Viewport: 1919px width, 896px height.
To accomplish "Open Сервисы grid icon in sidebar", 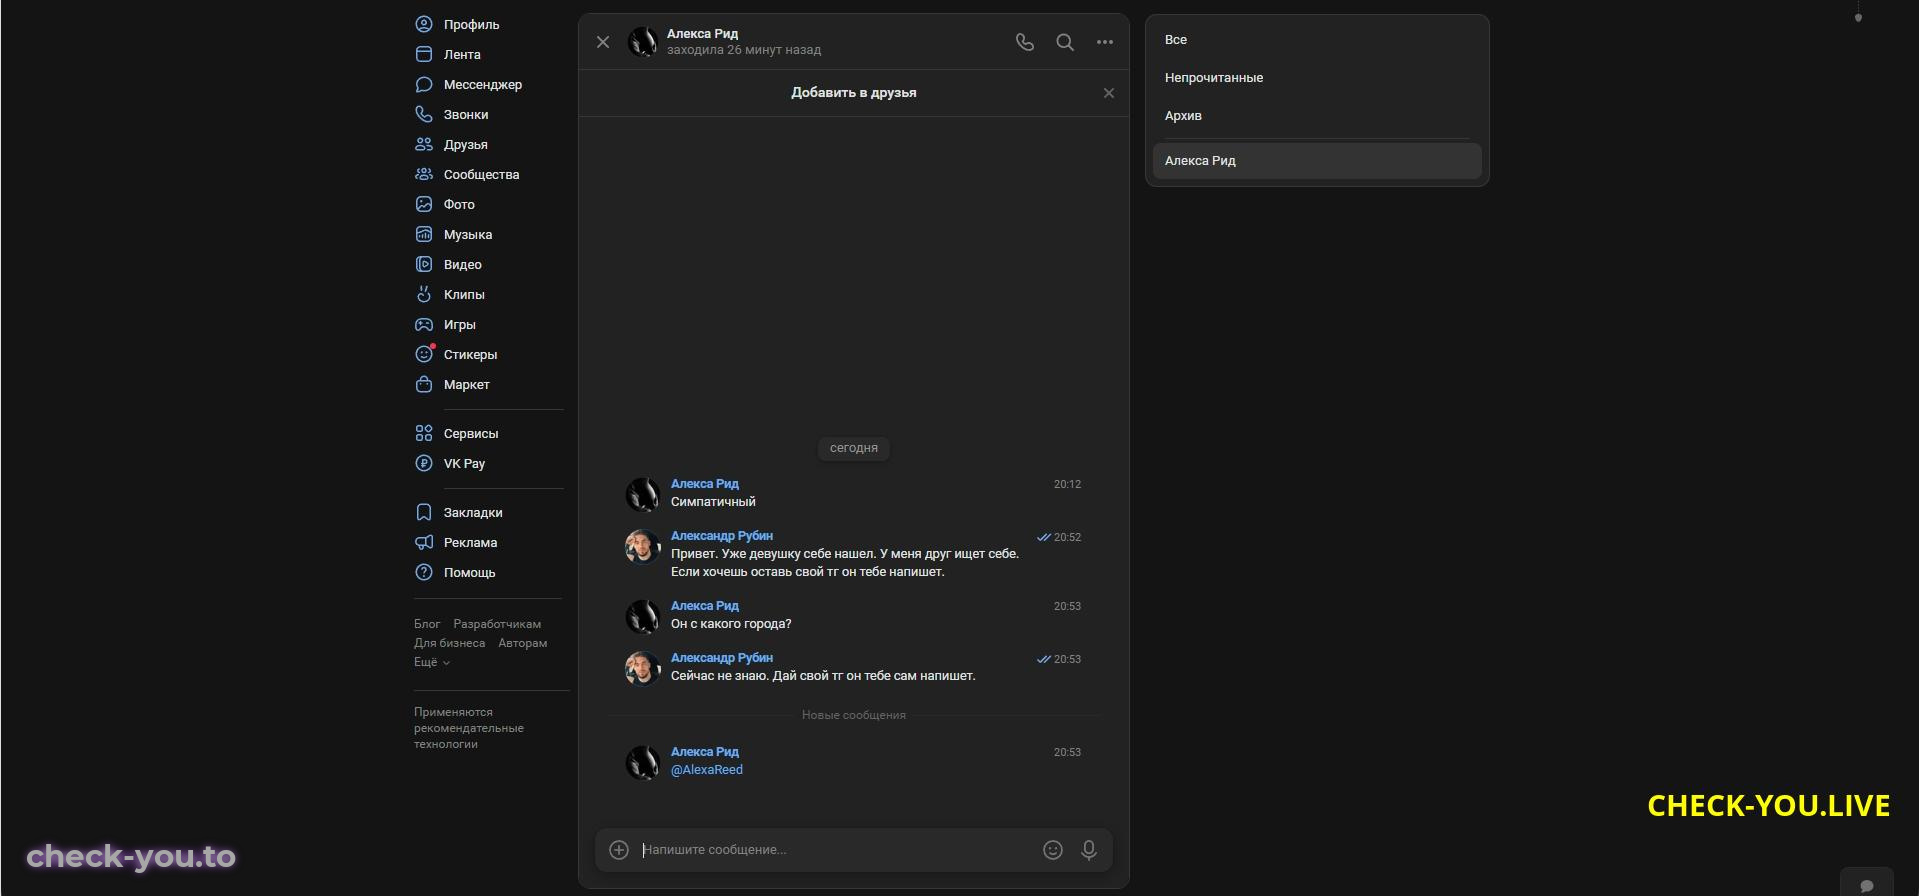I will pyautogui.click(x=424, y=433).
